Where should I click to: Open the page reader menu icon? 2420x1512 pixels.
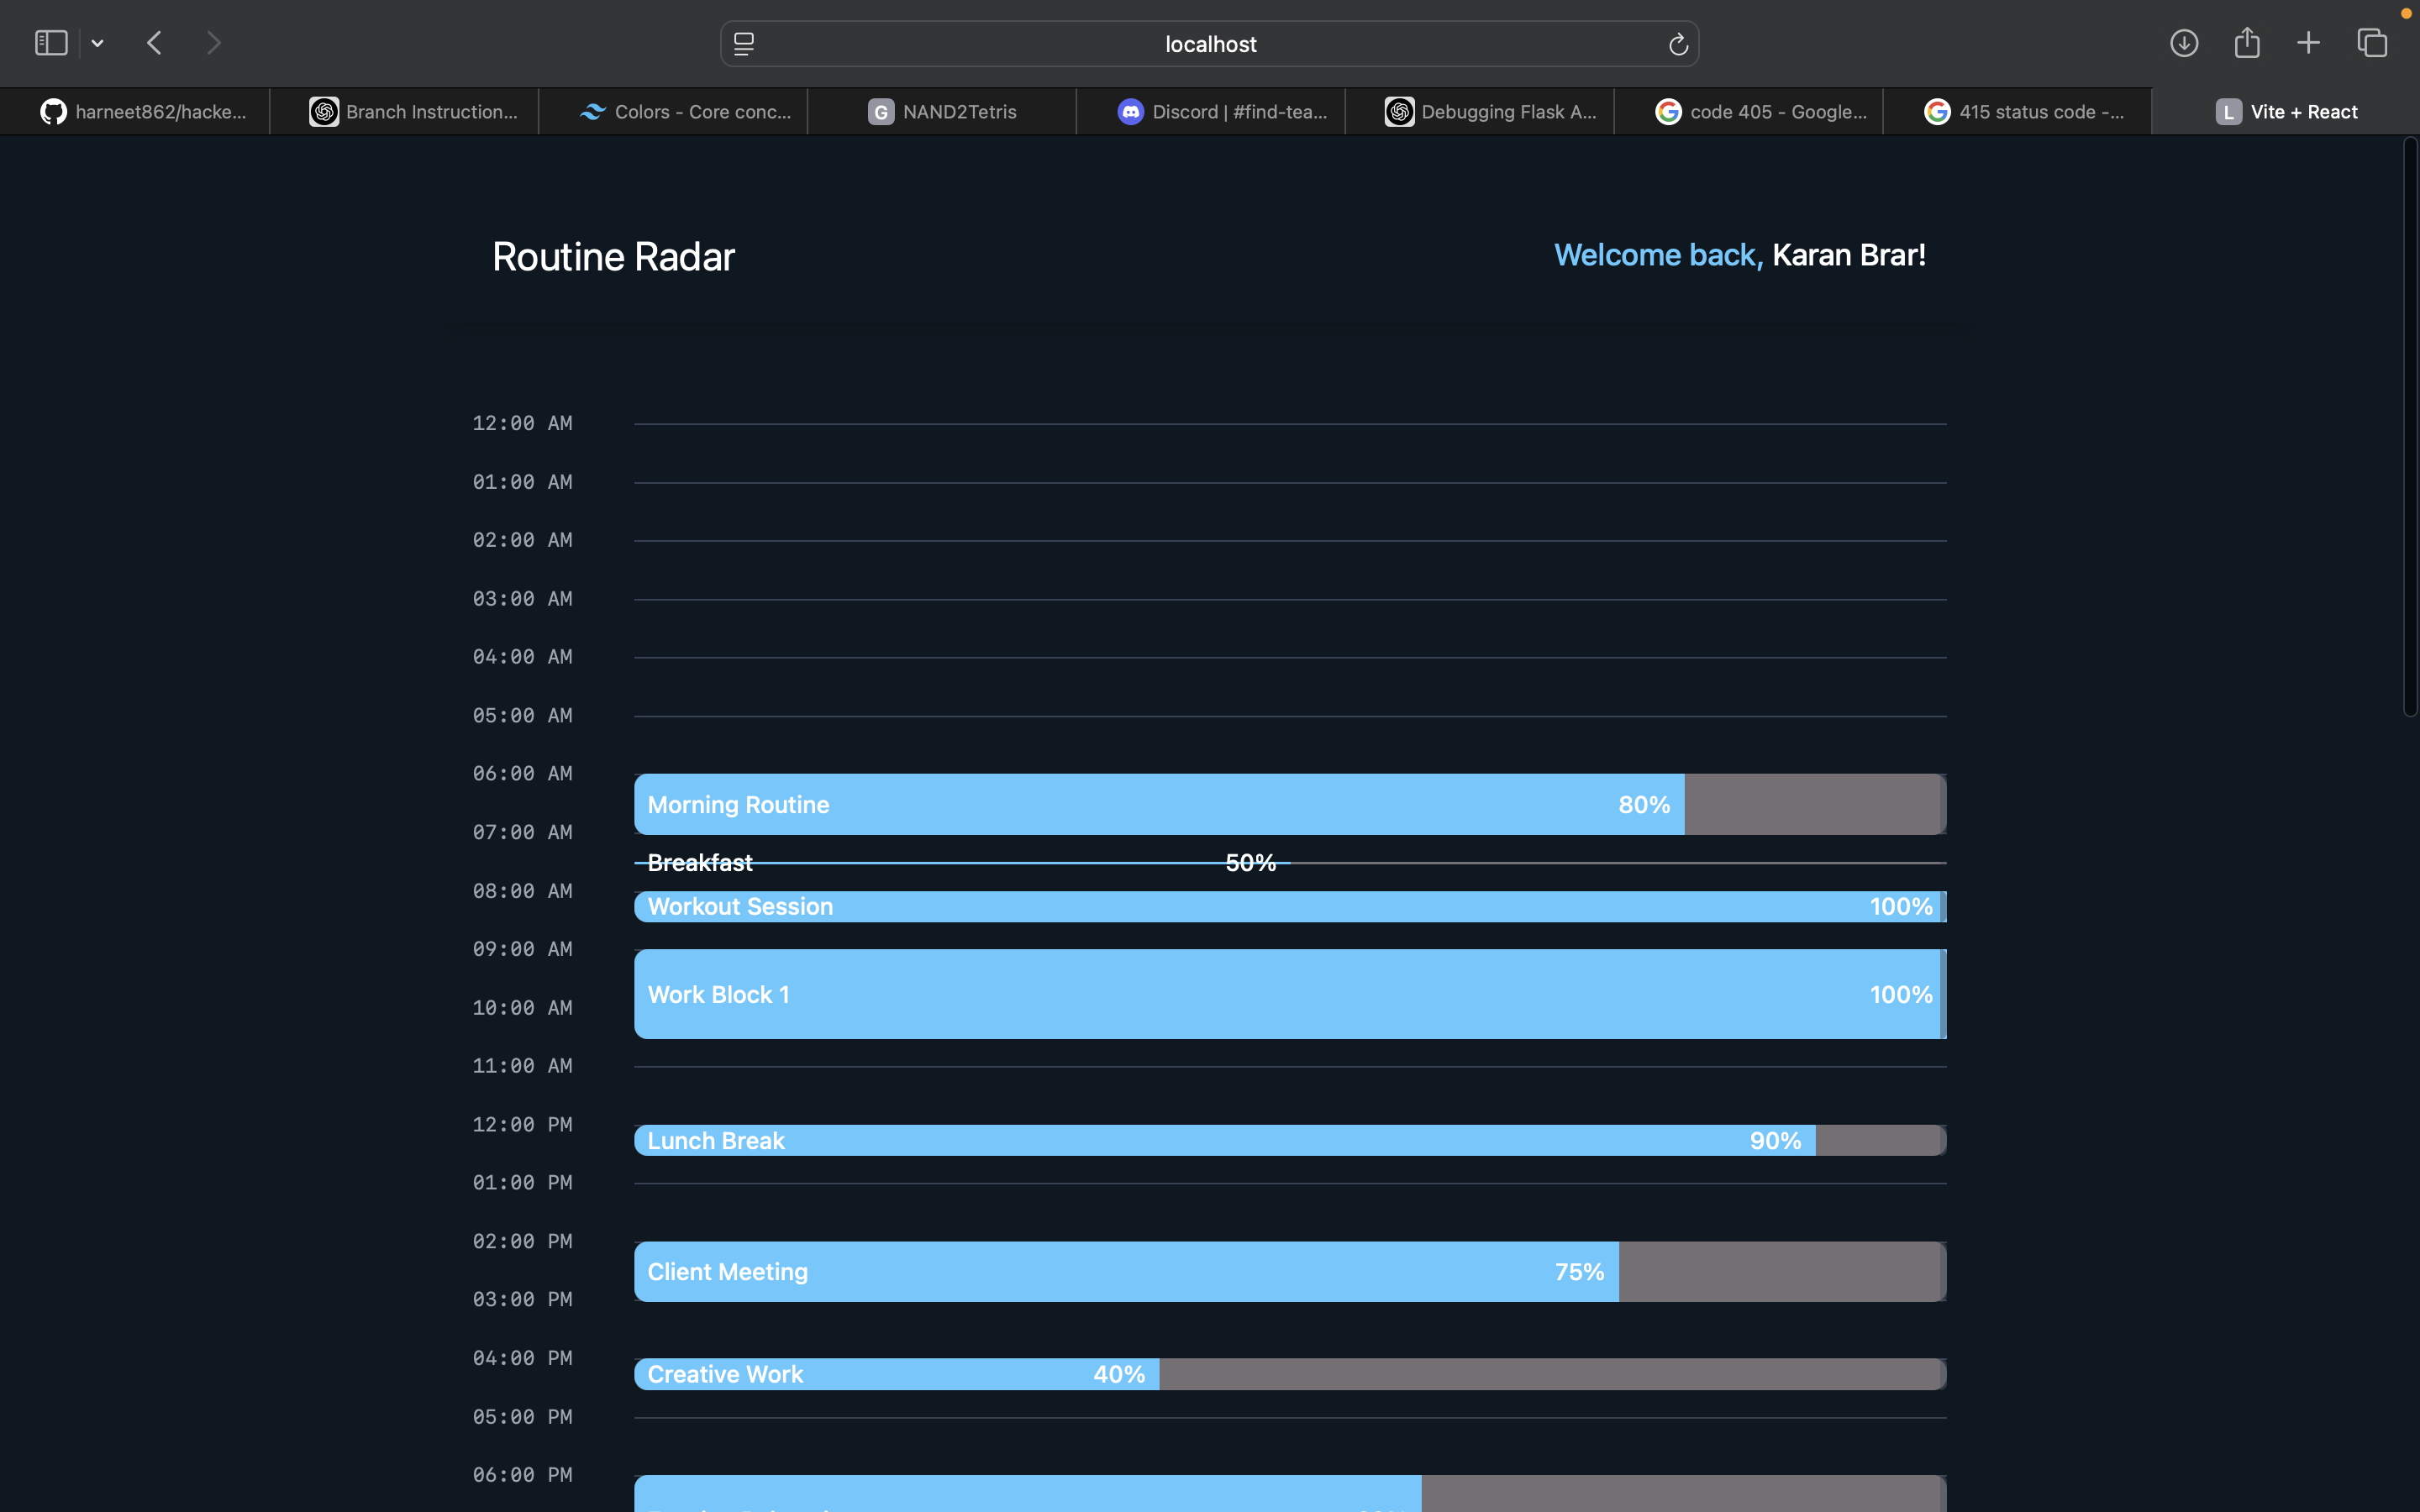pyautogui.click(x=744, y=44)
